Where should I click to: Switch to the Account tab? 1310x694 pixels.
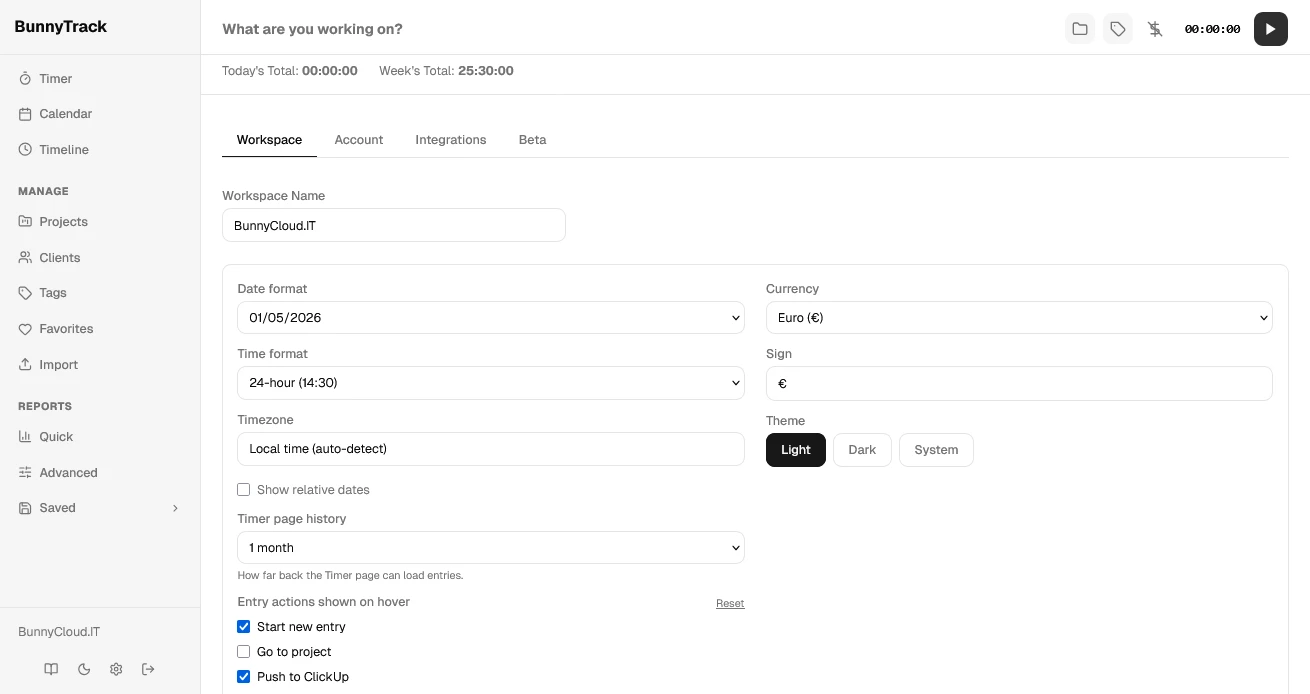(x=359, y=140)
